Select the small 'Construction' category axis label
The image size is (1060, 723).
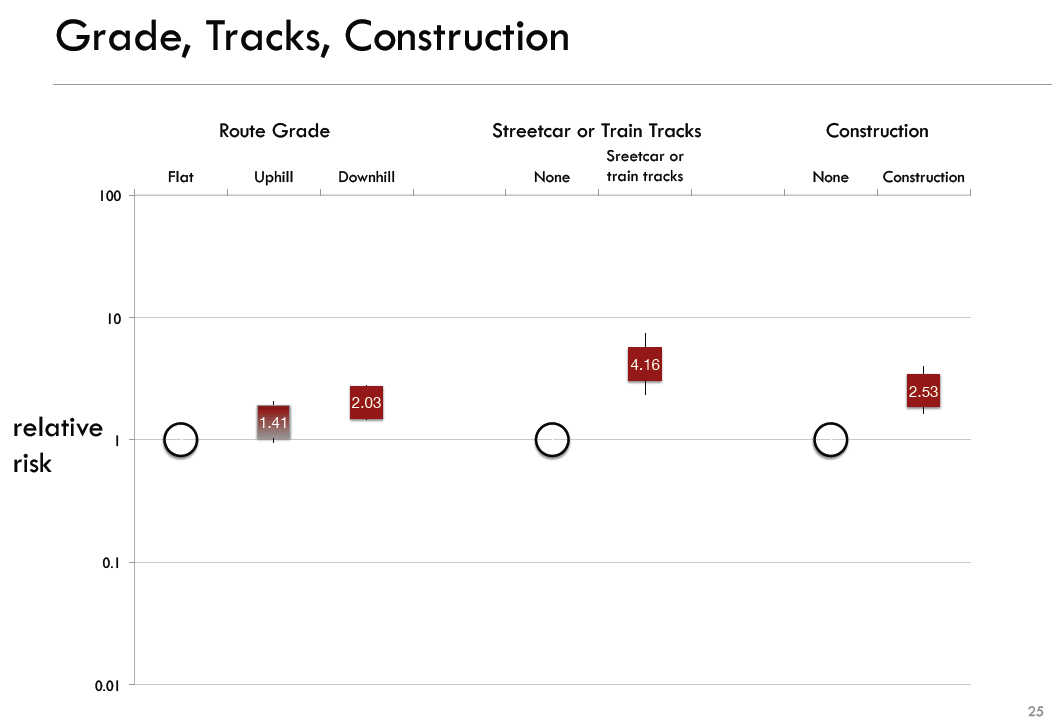click(x=923, y=177)
